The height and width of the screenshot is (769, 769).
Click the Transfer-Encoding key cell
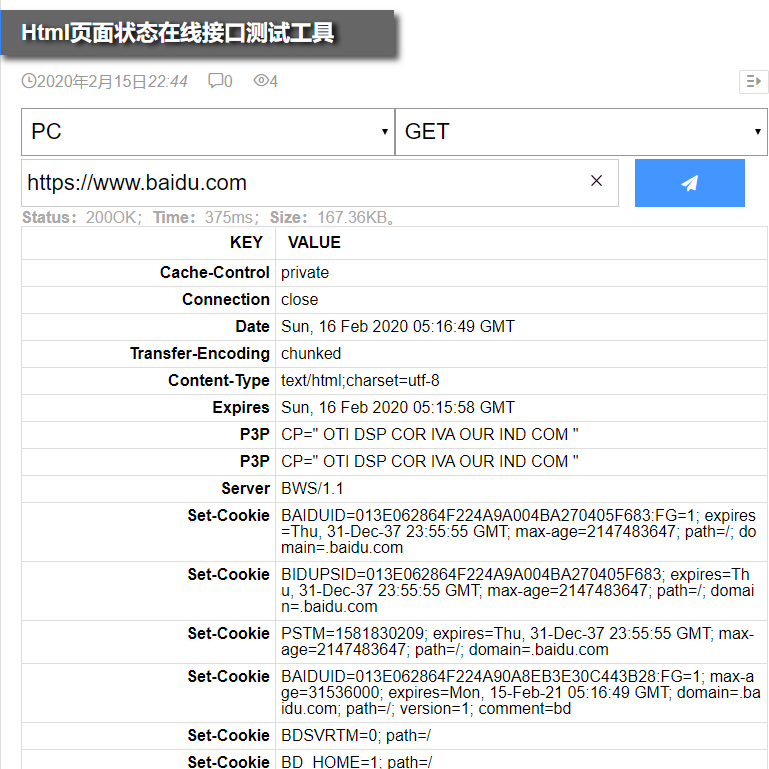click(x=148, y=354)
